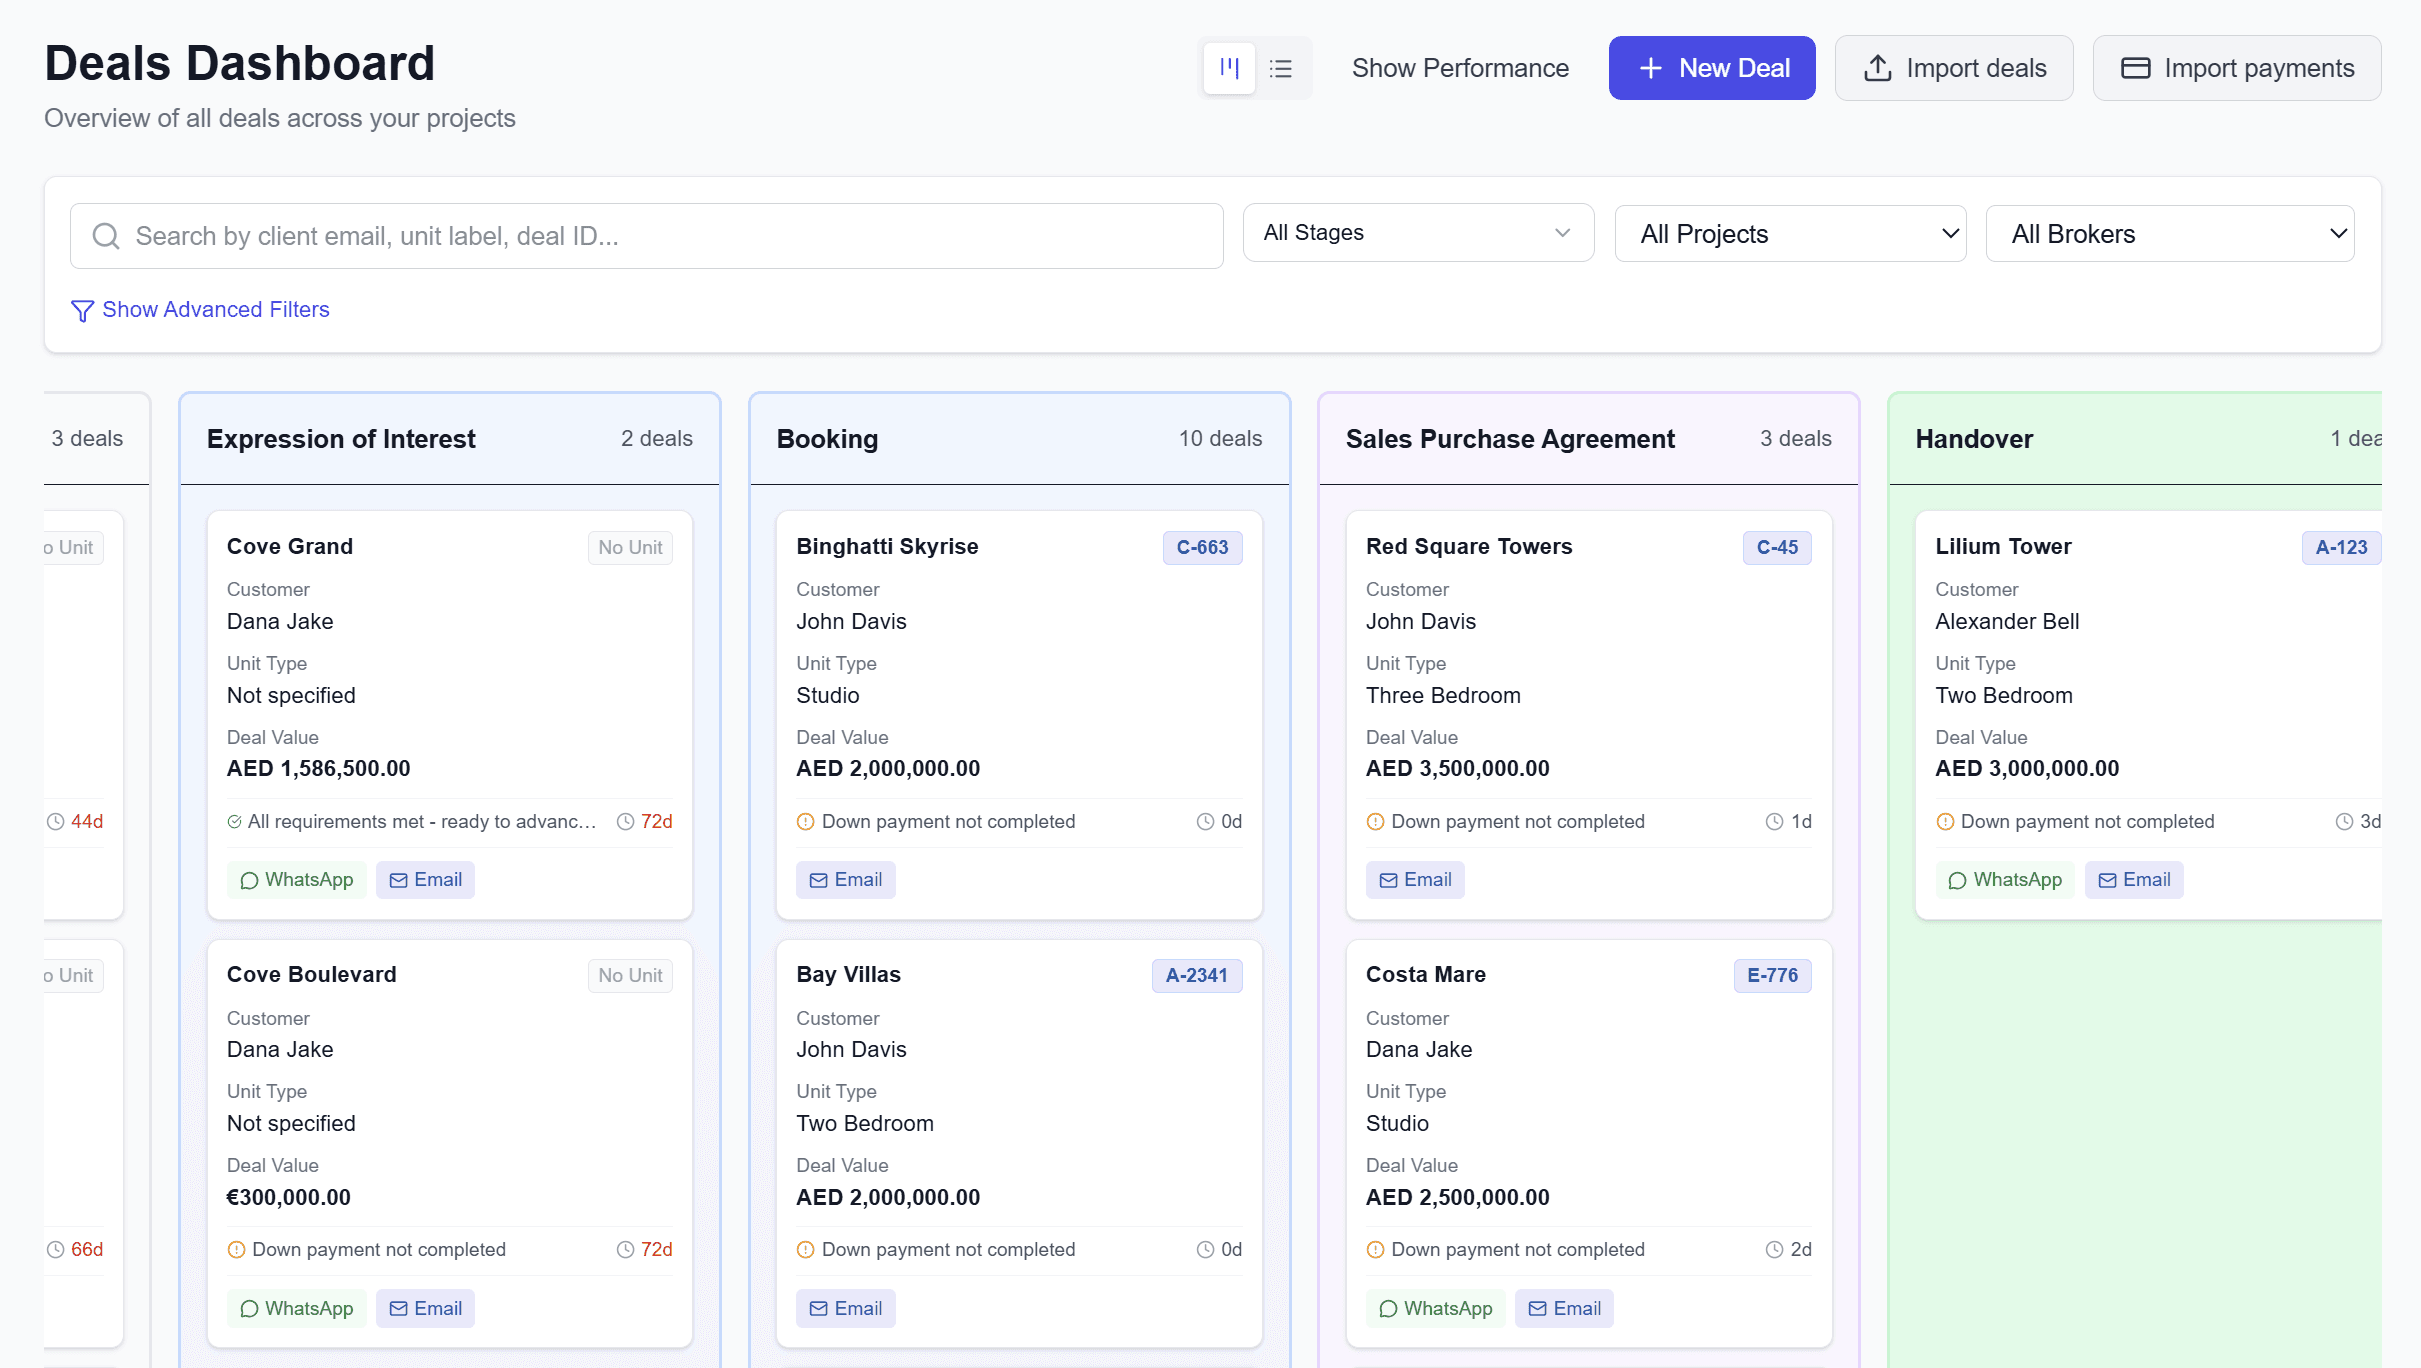Expand the All Brokers dropdown

2169,233
